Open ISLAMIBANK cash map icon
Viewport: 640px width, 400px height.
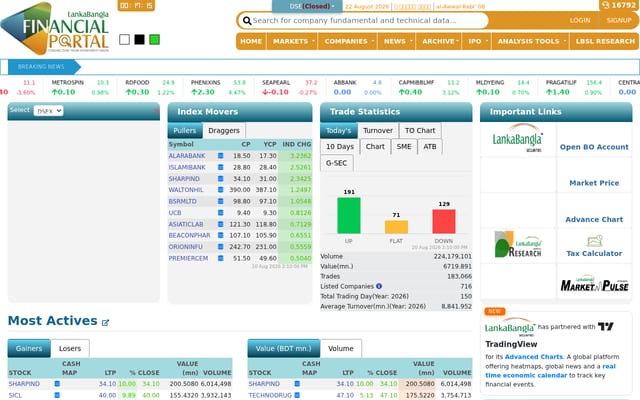(x=220, y=167)
